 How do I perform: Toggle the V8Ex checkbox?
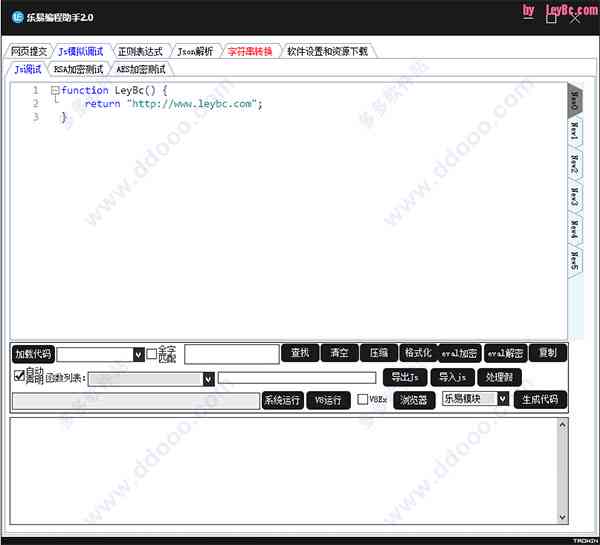pos(362,399)
